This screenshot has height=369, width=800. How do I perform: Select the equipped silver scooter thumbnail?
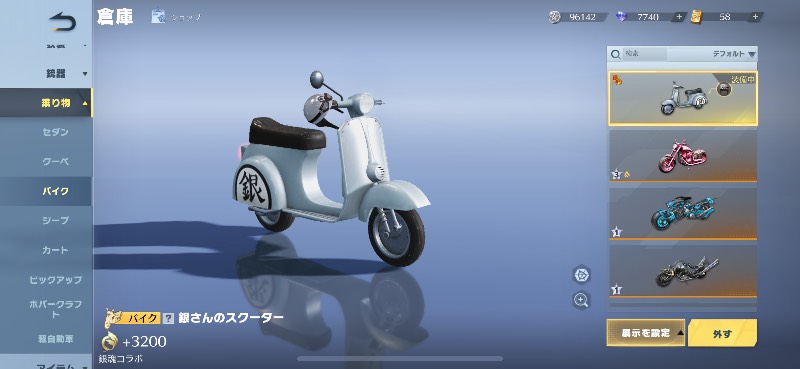click(x=683, y=99)
